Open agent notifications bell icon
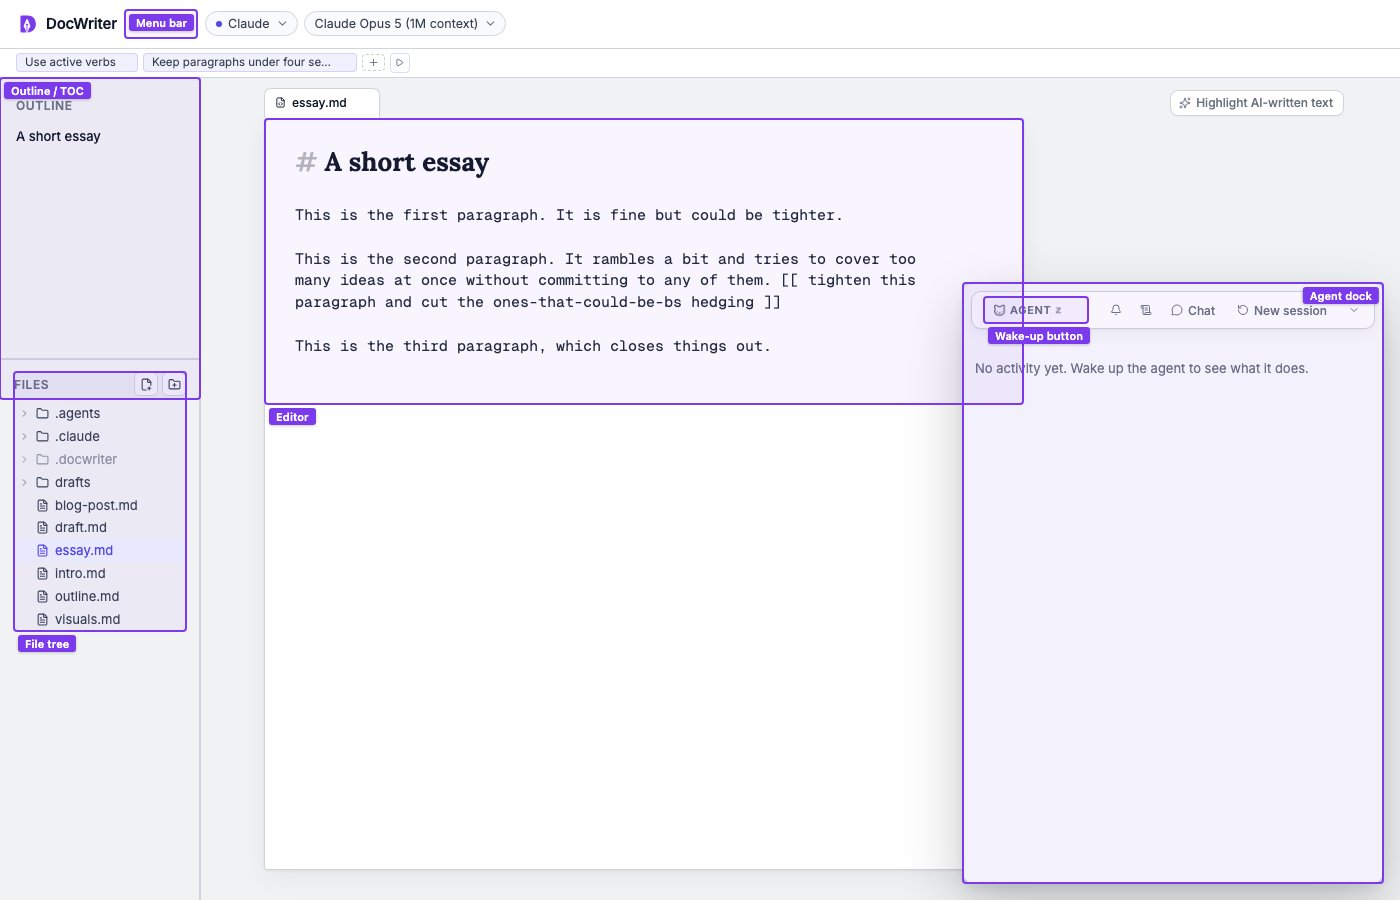Viewport: 1400px width, 900px height. coord(1116,311)
